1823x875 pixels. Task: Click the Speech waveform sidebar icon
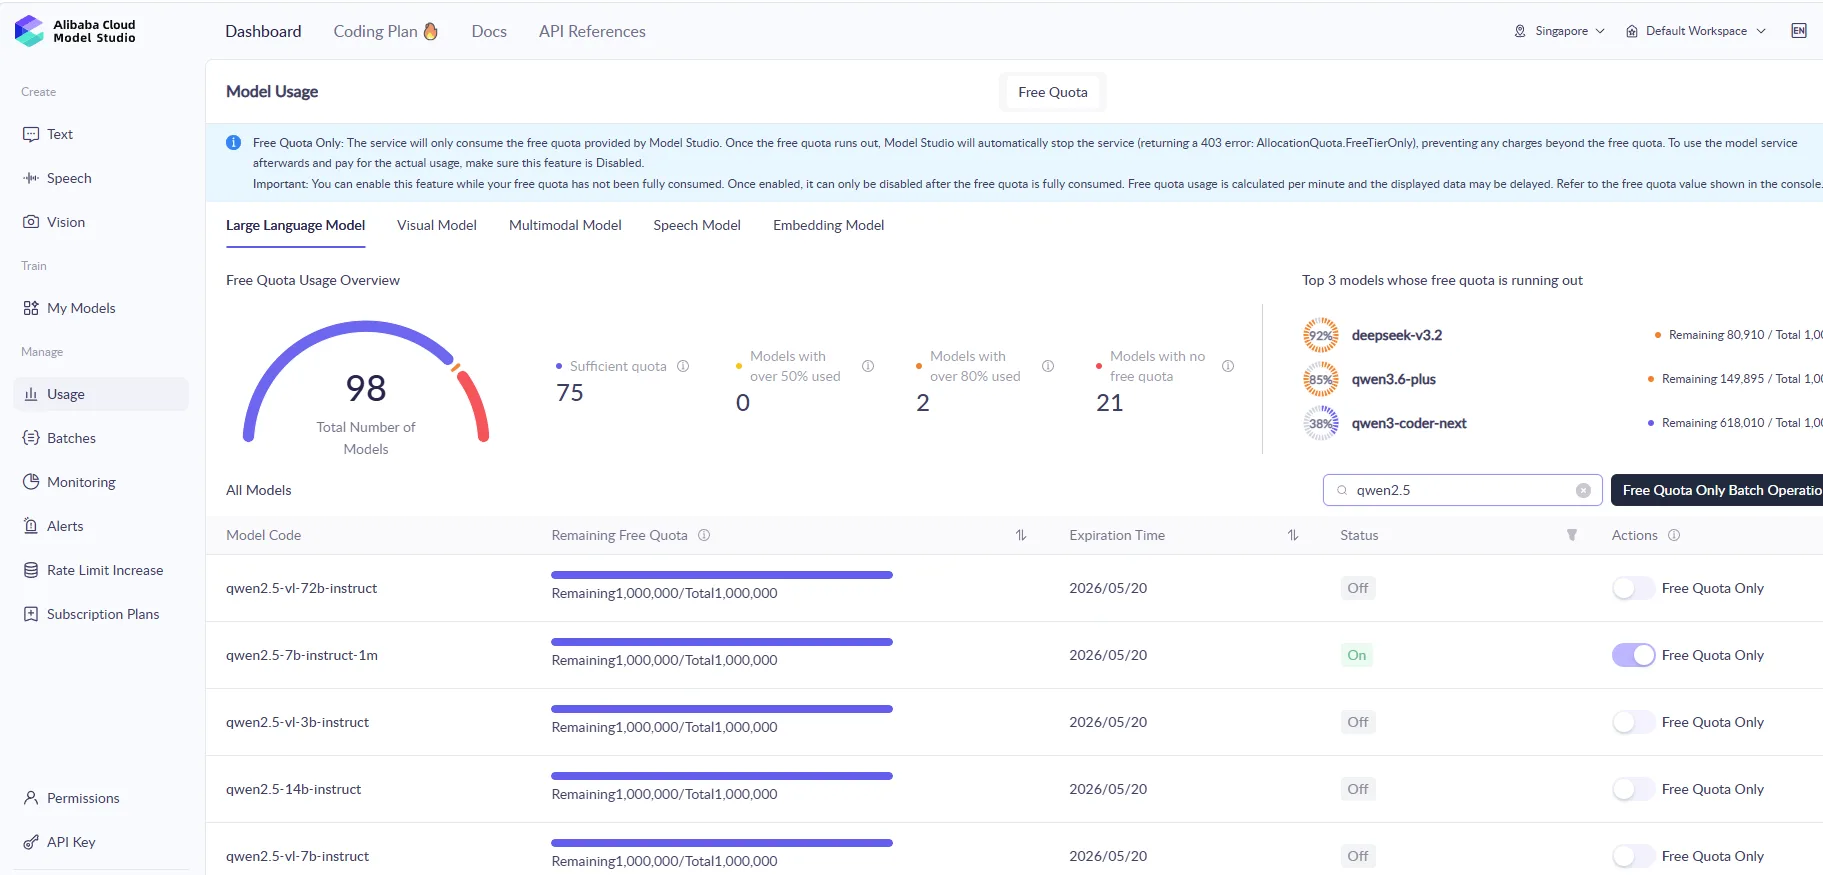[x=31, y=178]
